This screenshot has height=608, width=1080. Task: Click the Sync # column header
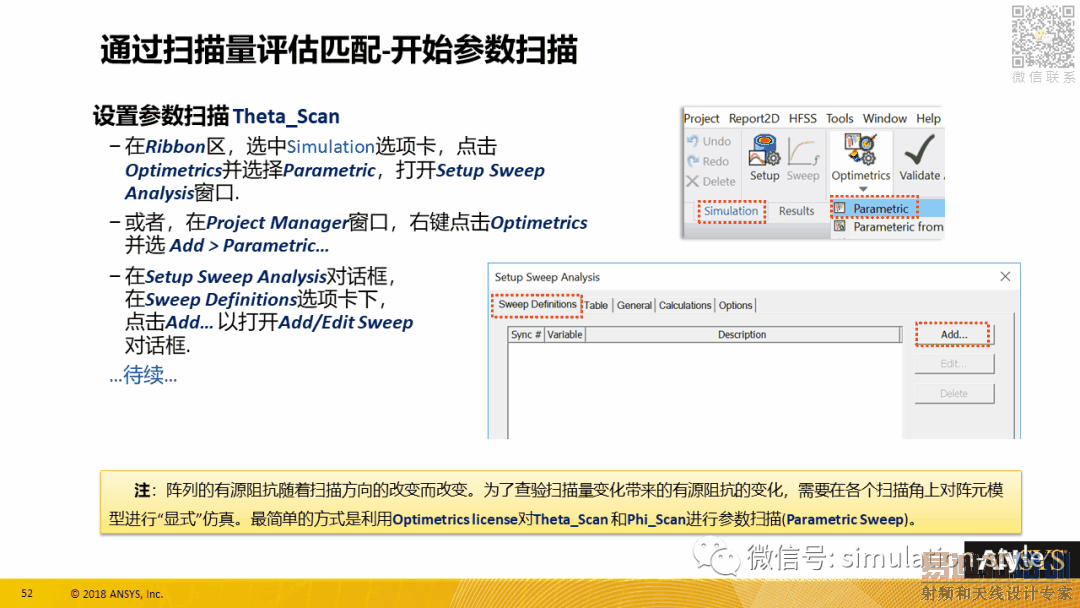point(526,335)
